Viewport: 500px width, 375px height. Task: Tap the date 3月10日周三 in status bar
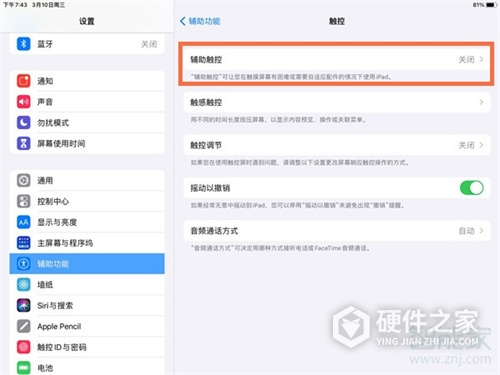pos(48,5)
